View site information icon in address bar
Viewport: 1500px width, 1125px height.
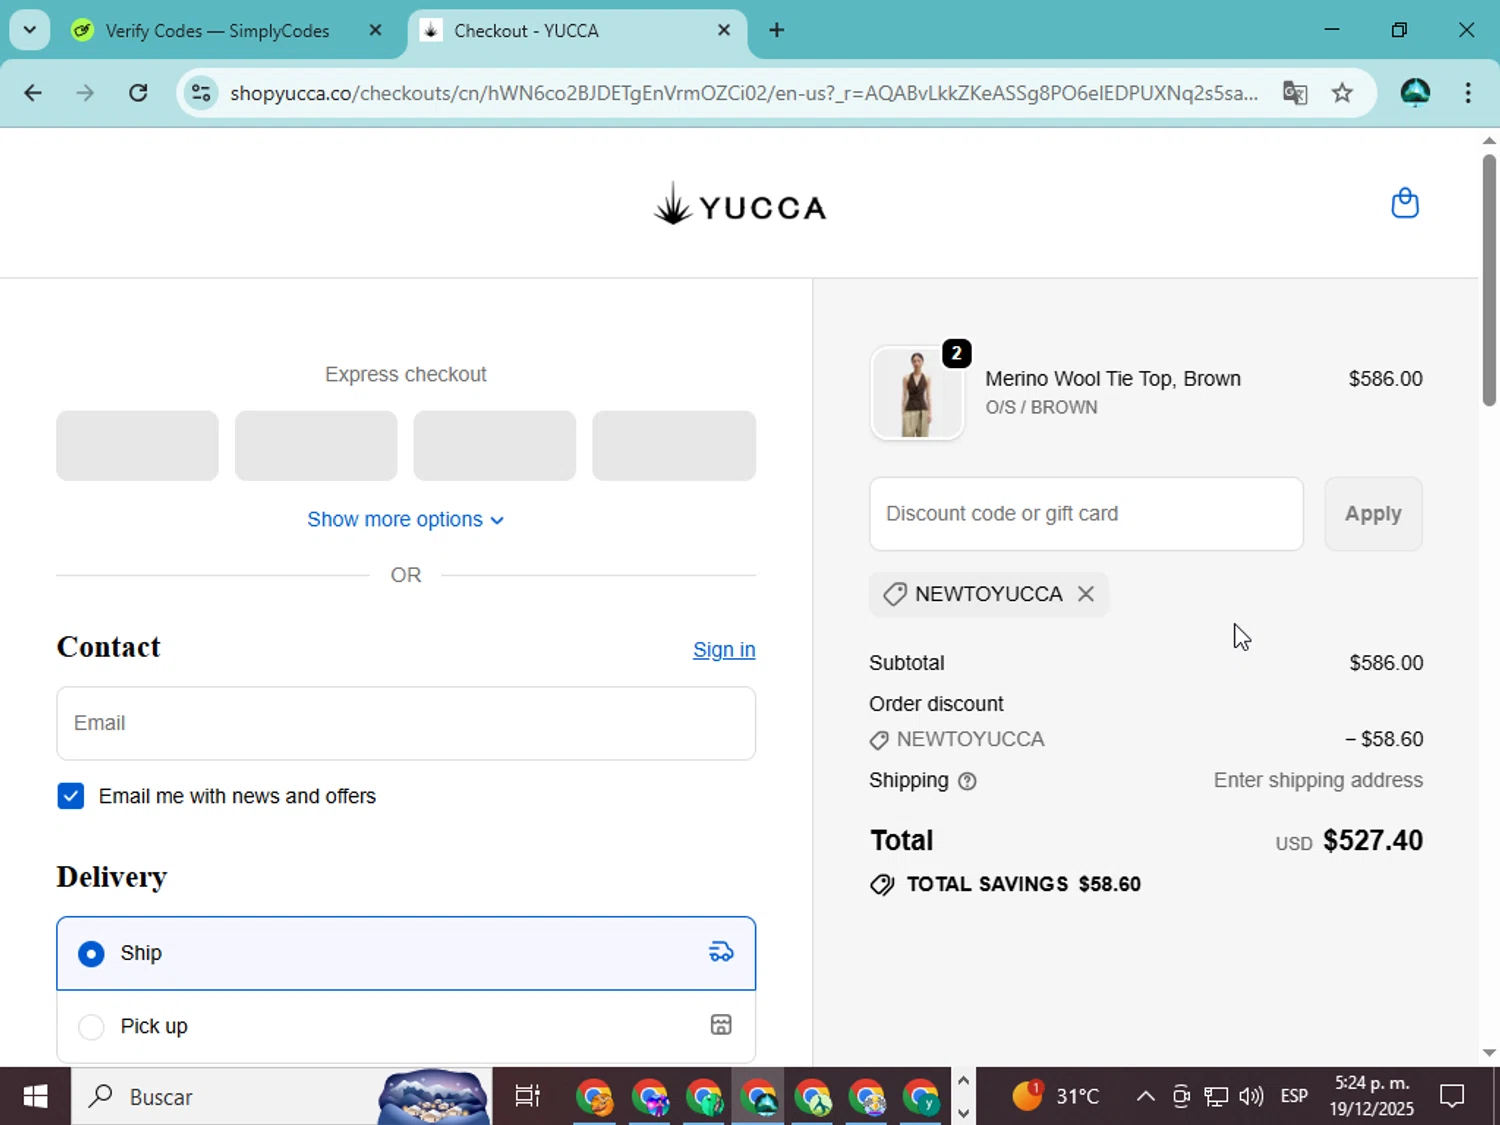(x=201, y=93)
